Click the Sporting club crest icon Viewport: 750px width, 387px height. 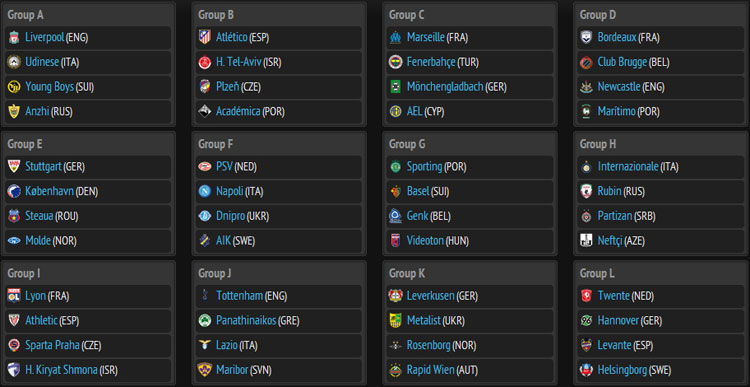click(395, 166)
